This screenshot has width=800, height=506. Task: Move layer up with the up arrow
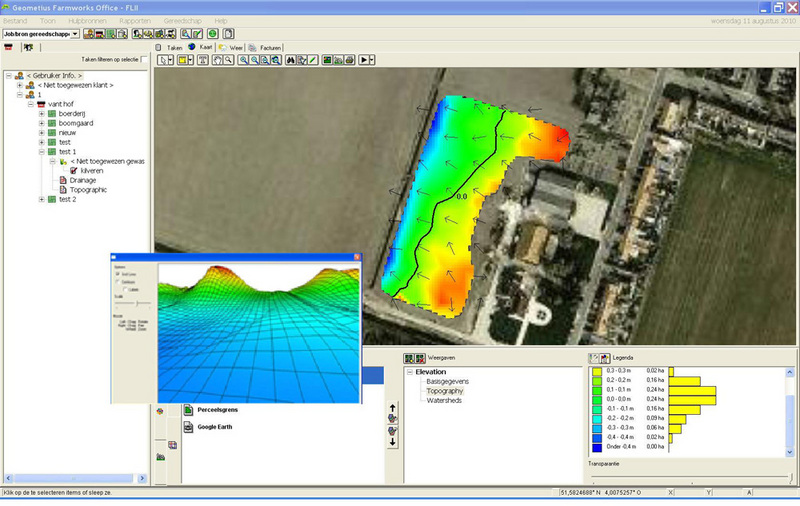[392, 408]
